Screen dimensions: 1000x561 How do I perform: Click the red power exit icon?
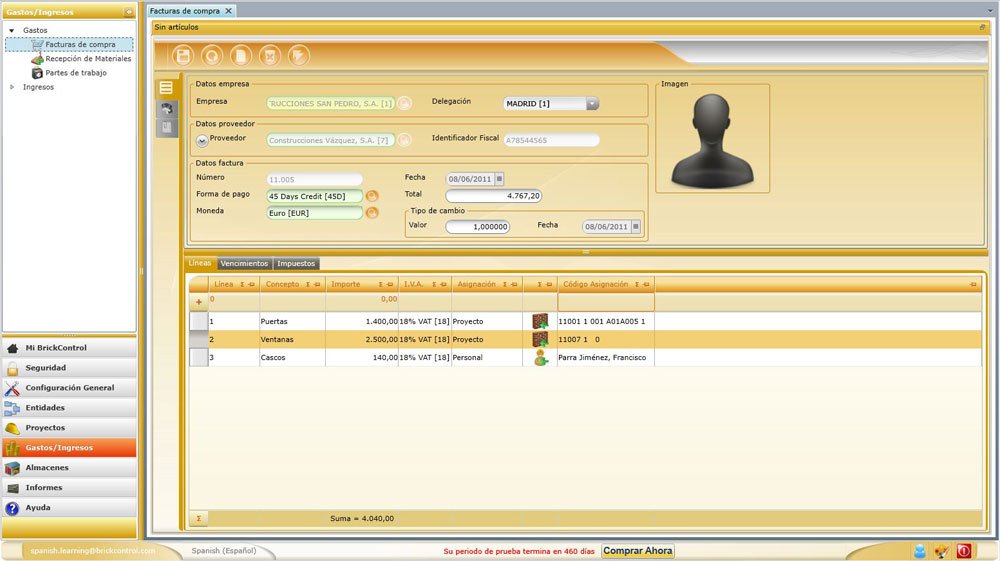tap(964, 551)
